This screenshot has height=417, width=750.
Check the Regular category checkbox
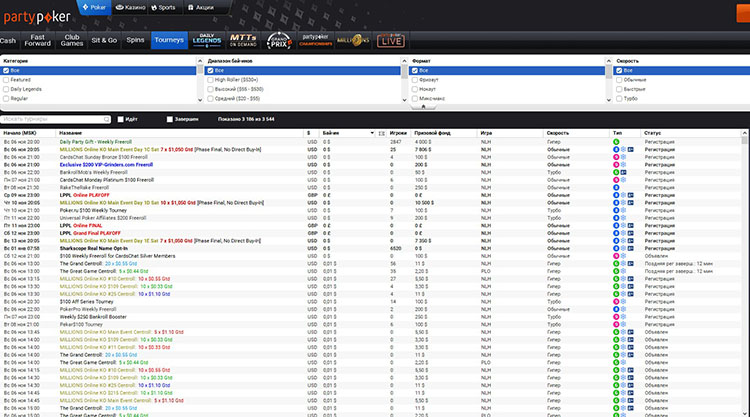[6, 99]
